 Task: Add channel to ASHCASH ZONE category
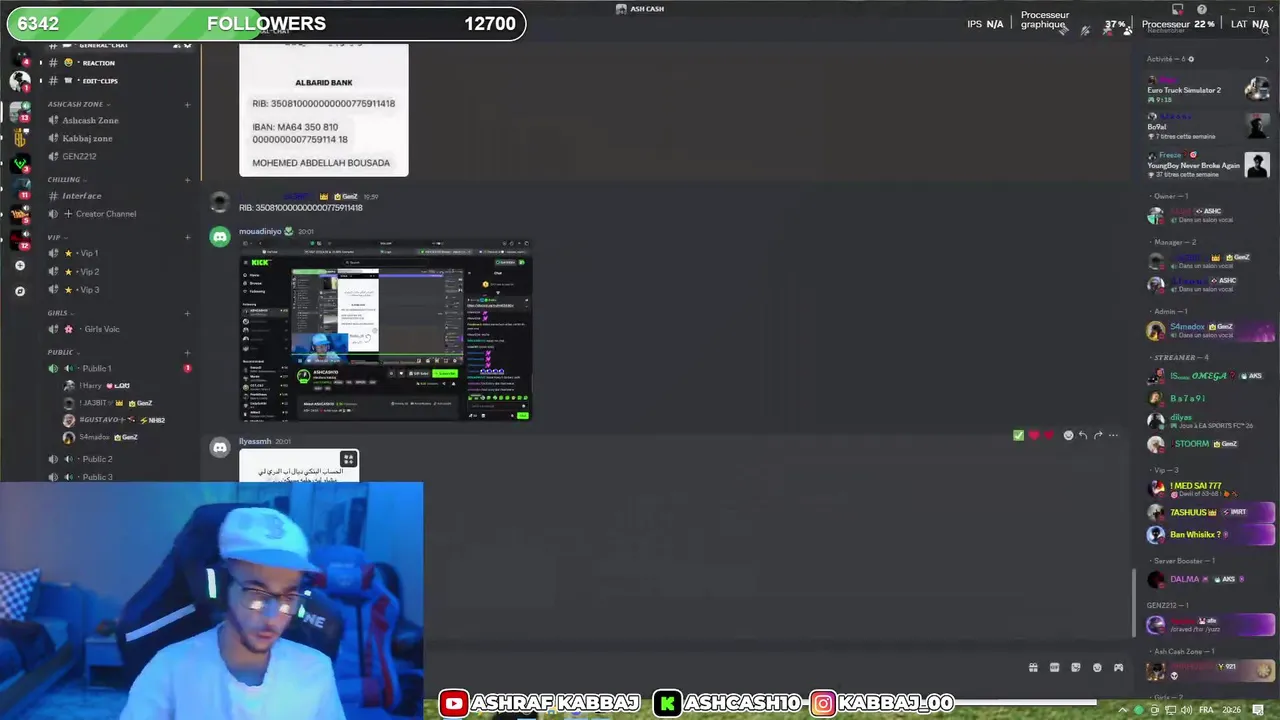tap(187, 104)
